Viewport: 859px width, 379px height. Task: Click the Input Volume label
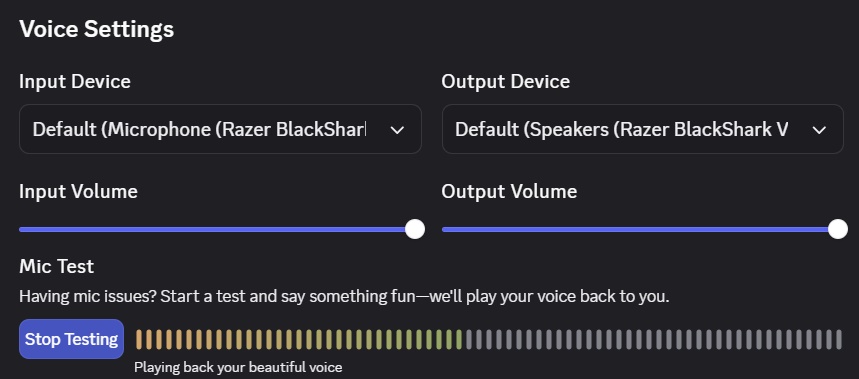tap(78, 192)
